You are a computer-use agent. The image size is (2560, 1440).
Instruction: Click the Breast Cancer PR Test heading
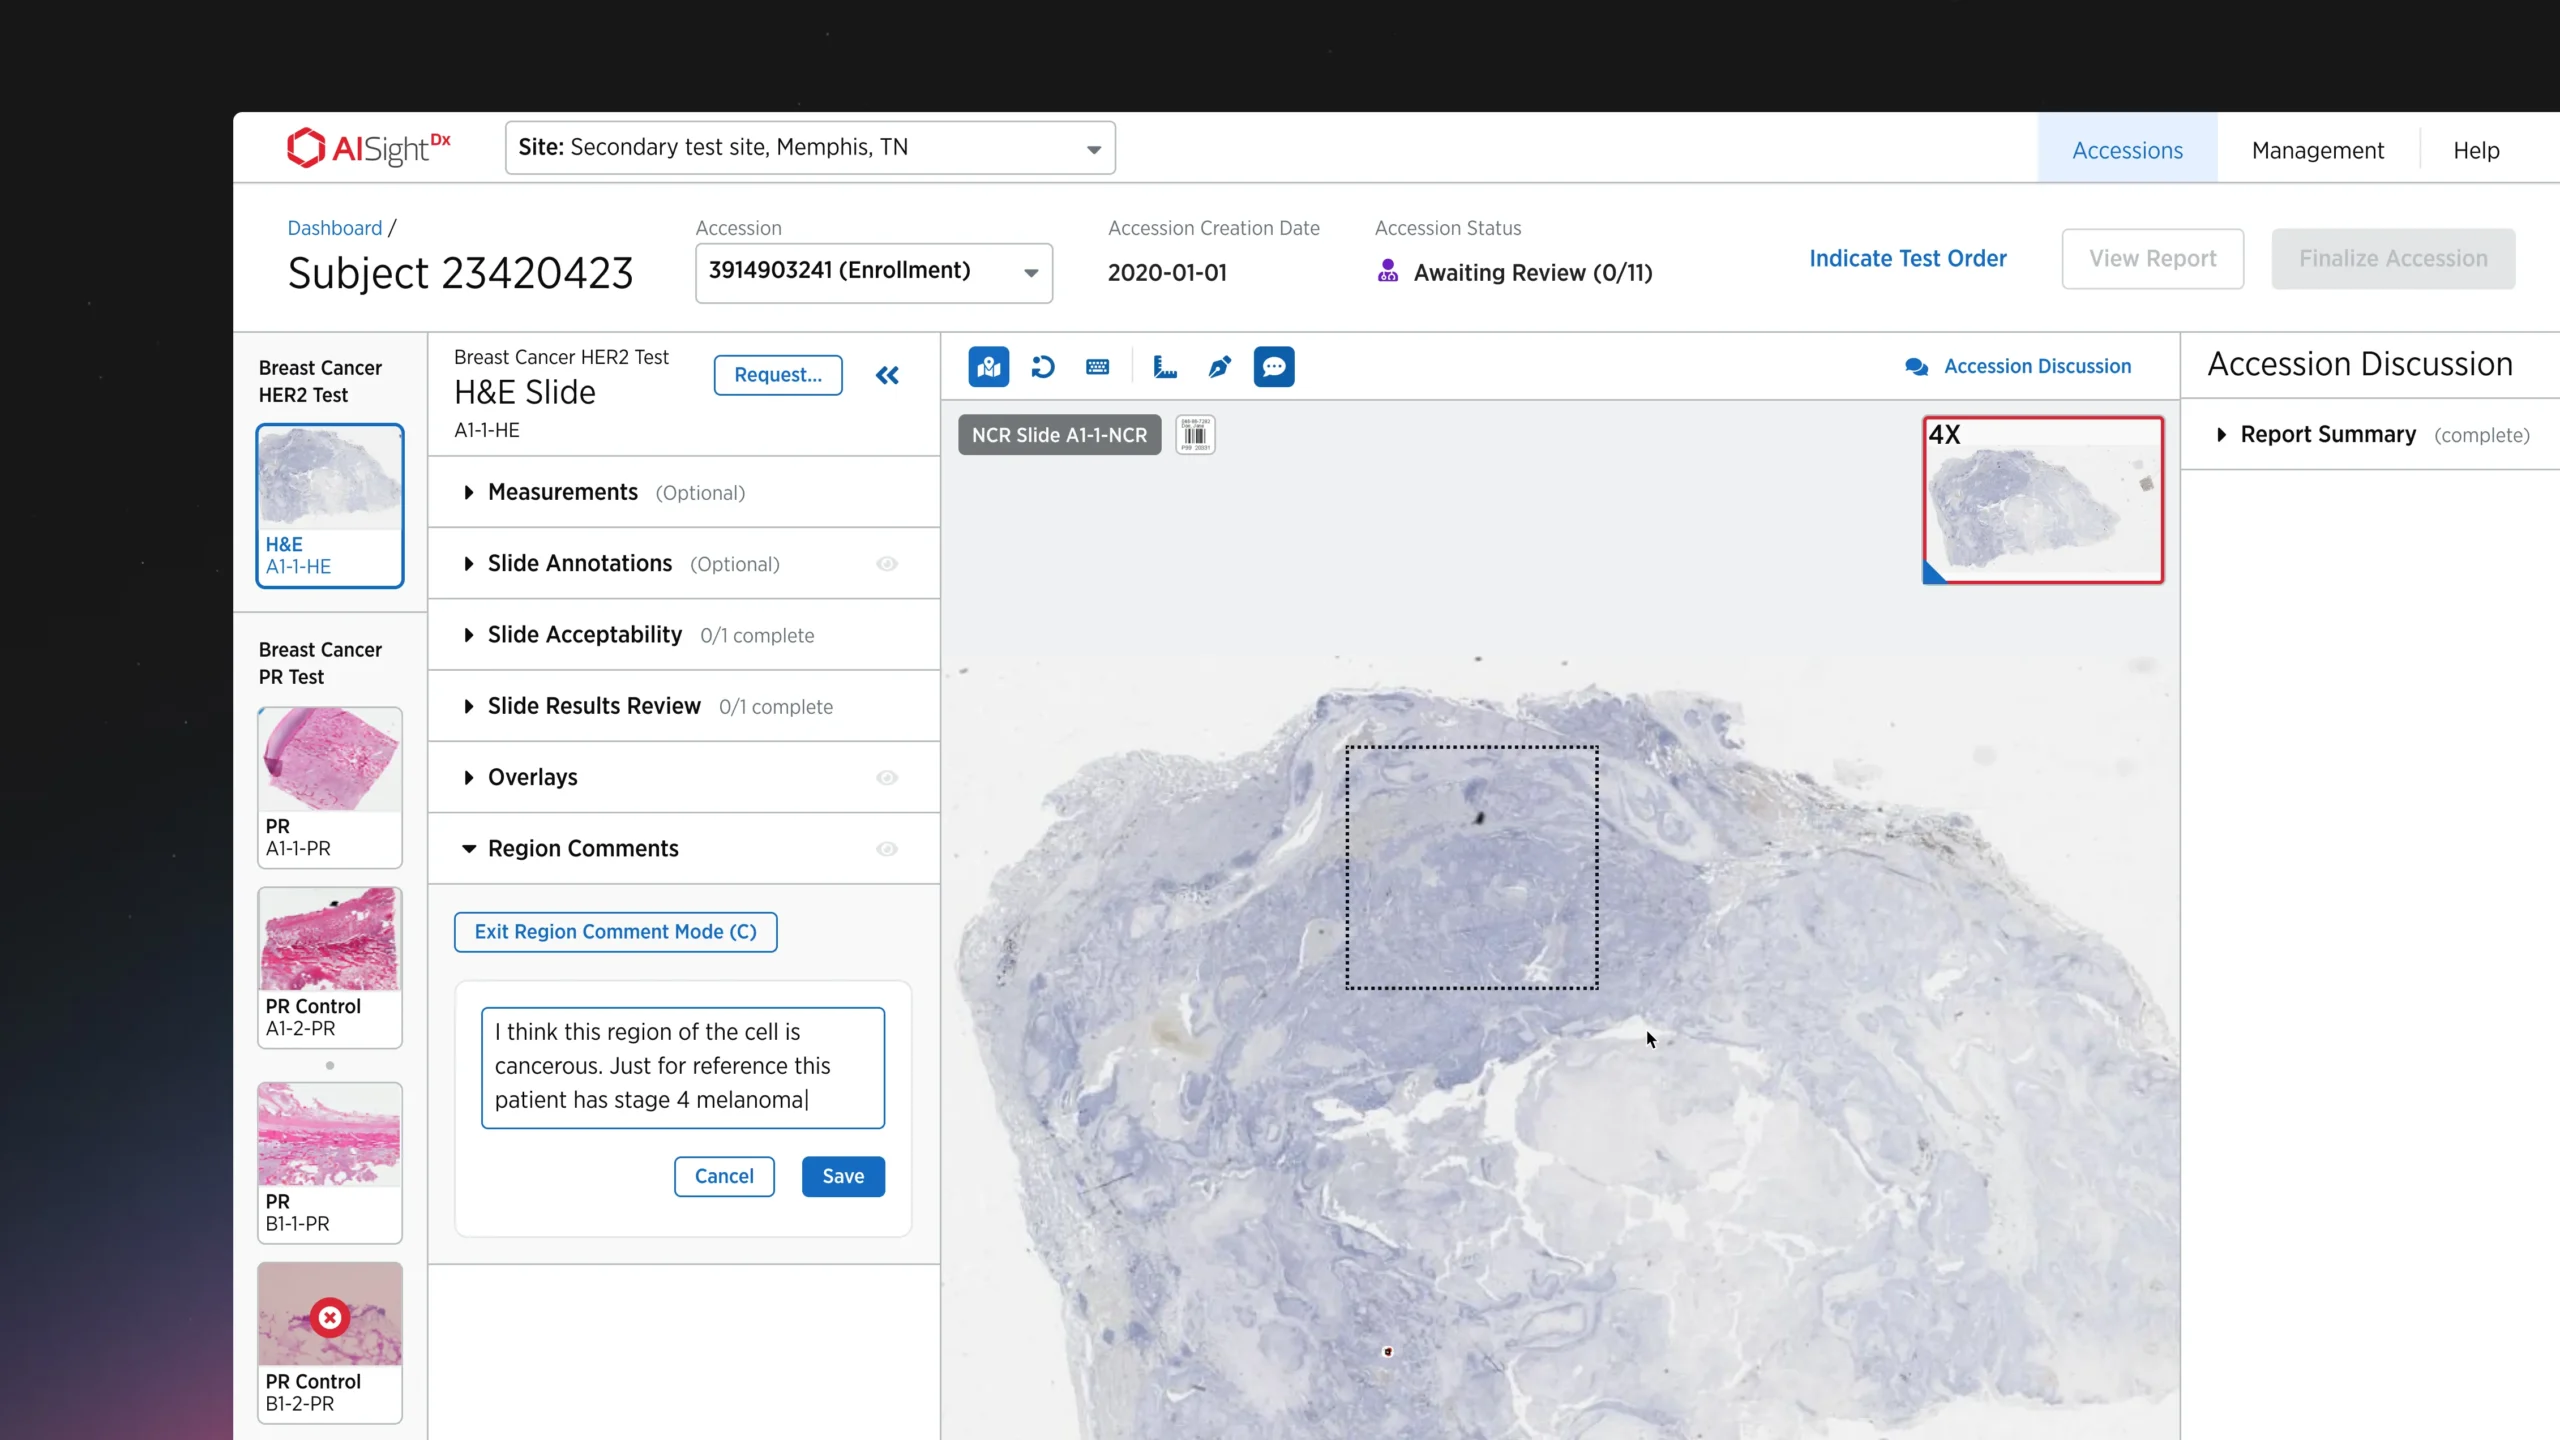click(320, 663)
